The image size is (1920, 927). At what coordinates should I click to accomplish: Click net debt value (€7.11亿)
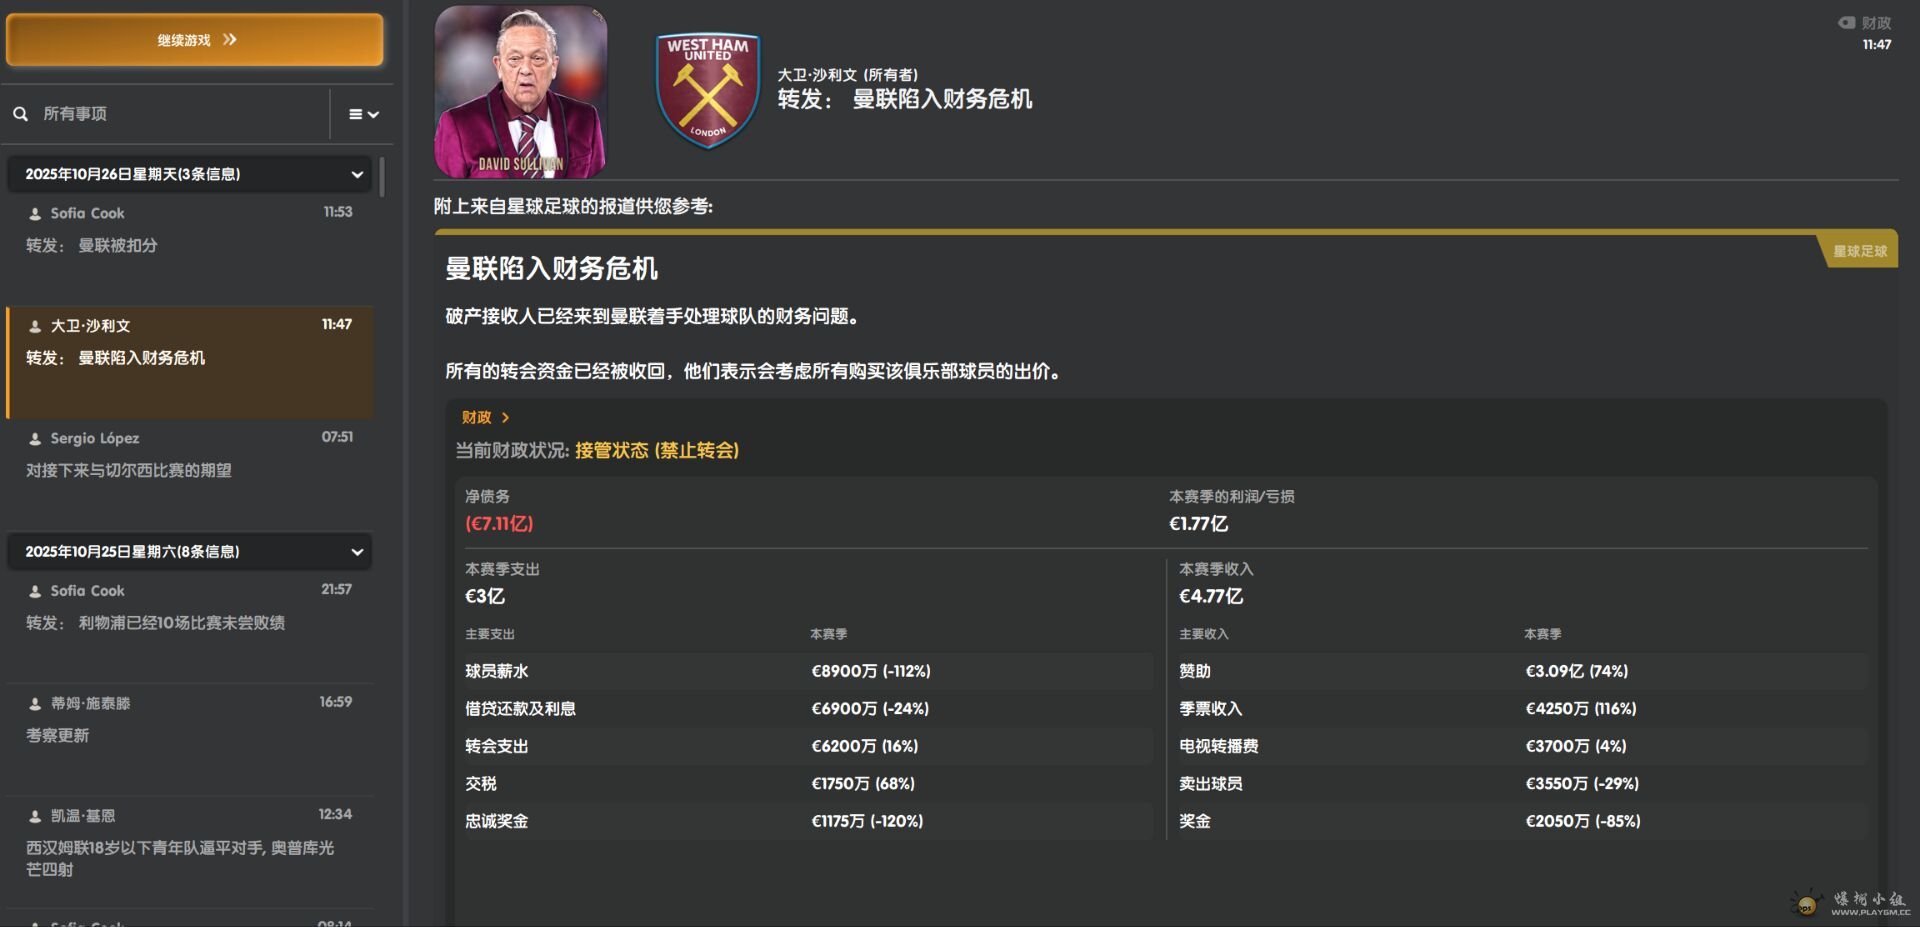(x=499, y=524)
